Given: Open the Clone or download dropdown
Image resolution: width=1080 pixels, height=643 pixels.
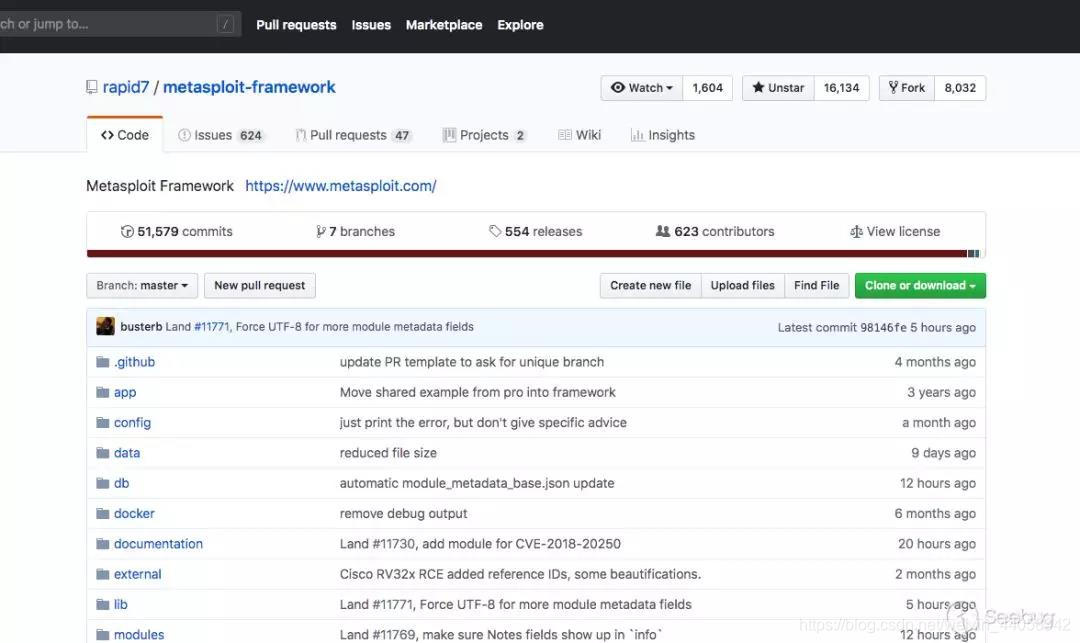Looking at the screenshot, I should tap(920, 286).
